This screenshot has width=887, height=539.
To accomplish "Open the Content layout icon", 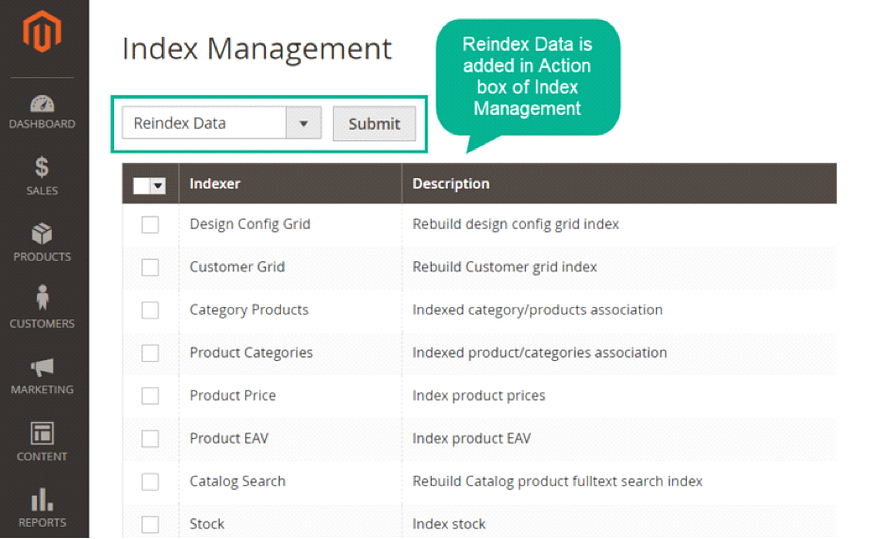I will click(x=42, y=433).
